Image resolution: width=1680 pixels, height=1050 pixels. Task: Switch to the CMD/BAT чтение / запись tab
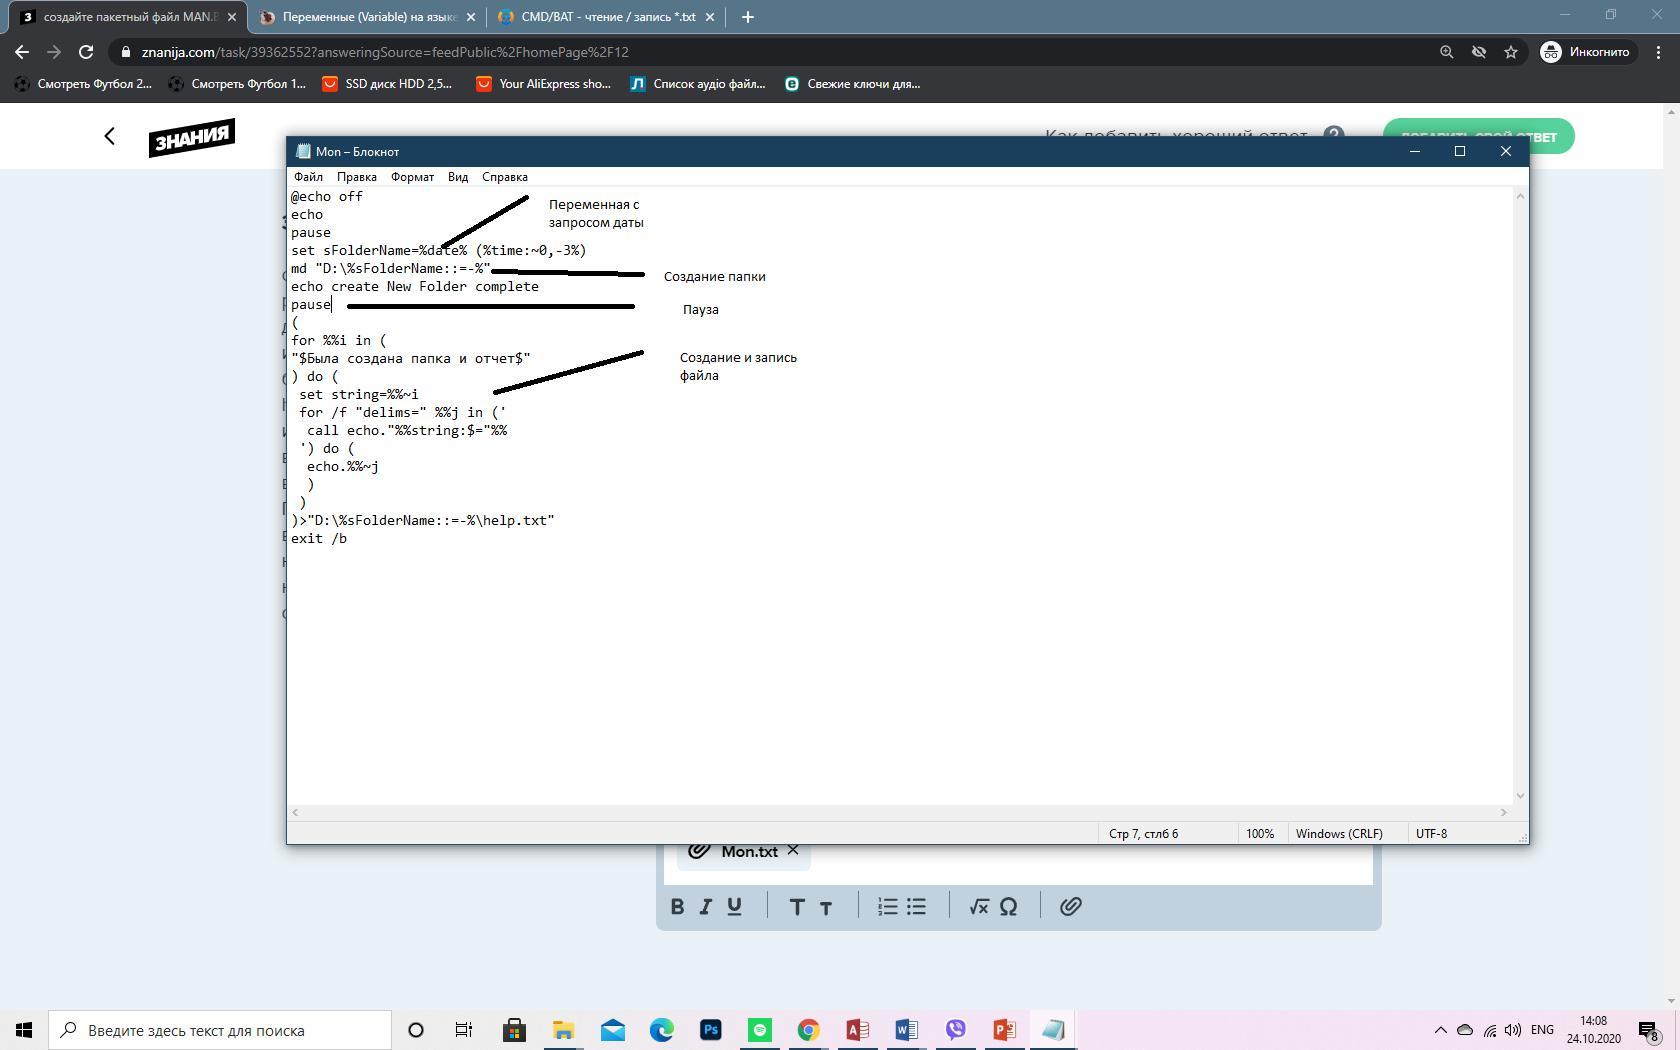tap(607, 17)
